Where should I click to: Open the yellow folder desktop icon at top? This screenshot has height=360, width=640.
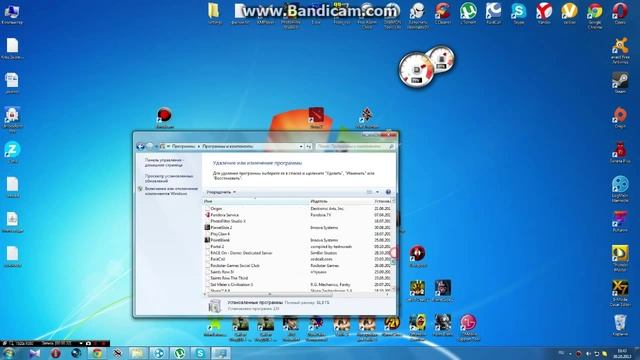215,13
